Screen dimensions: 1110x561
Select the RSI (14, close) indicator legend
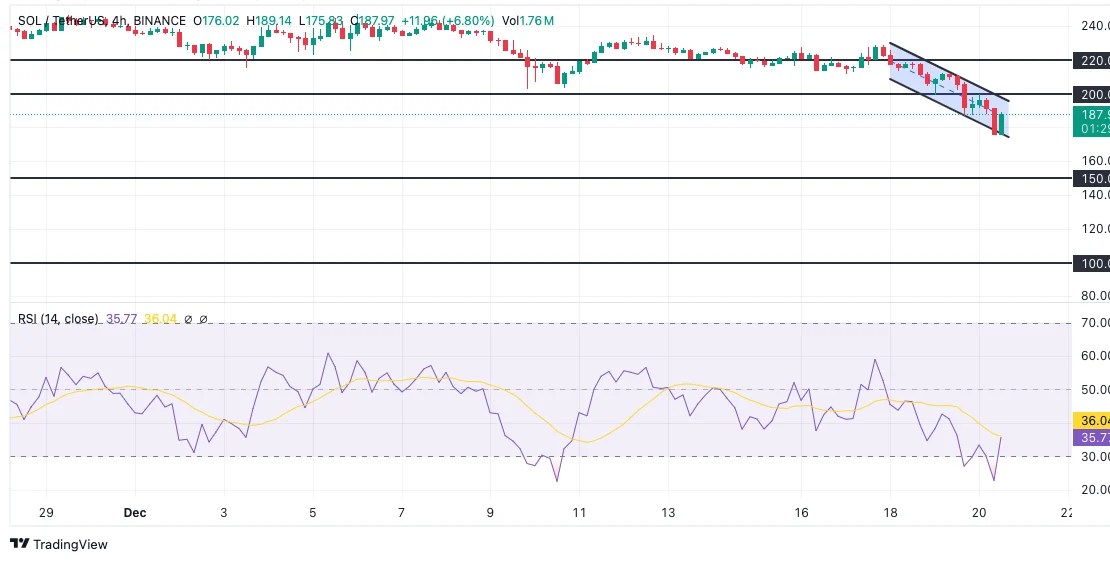pyautogui.click(x=58, y=319)
